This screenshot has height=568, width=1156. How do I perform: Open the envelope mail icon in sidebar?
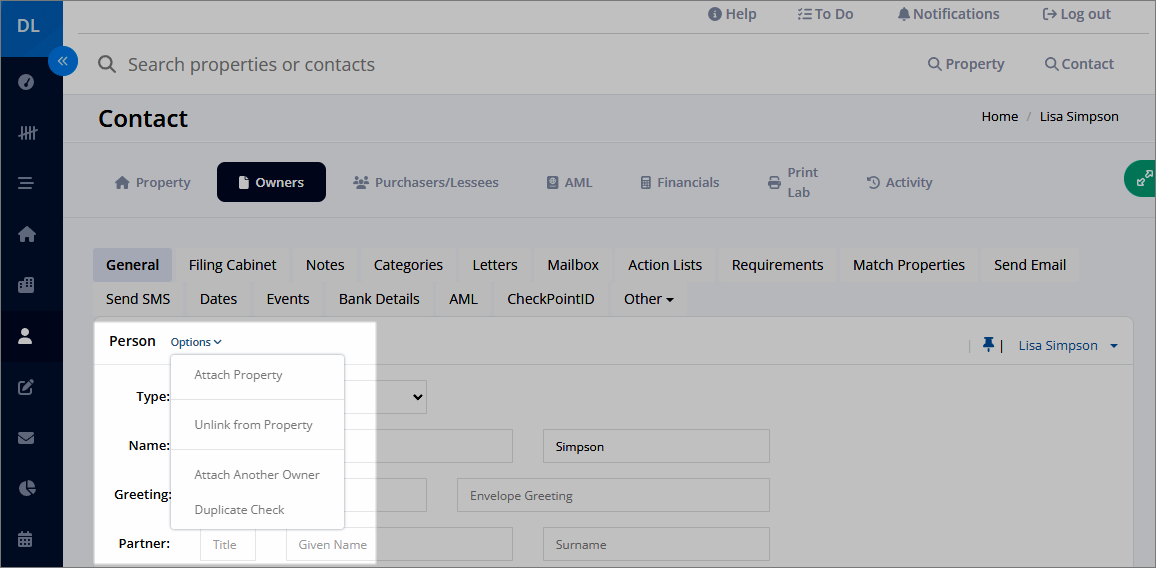26,438
